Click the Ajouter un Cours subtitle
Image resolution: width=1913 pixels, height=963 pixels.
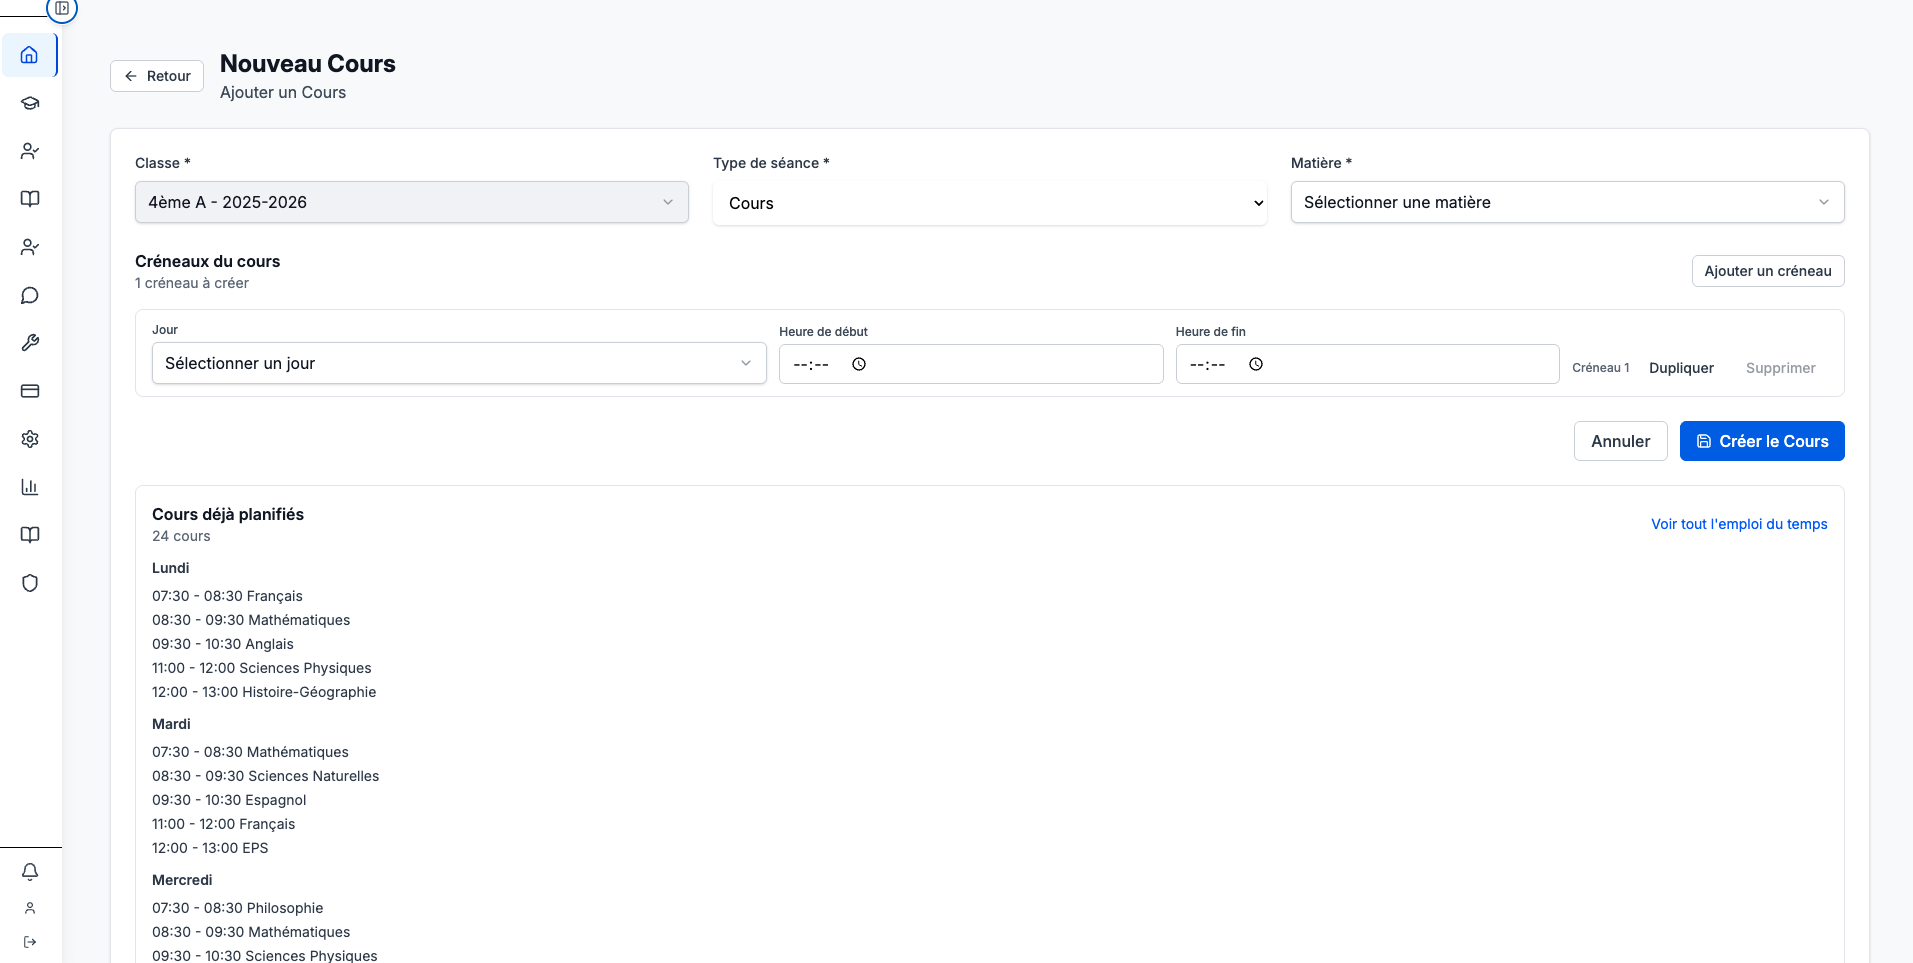(283, 92)
